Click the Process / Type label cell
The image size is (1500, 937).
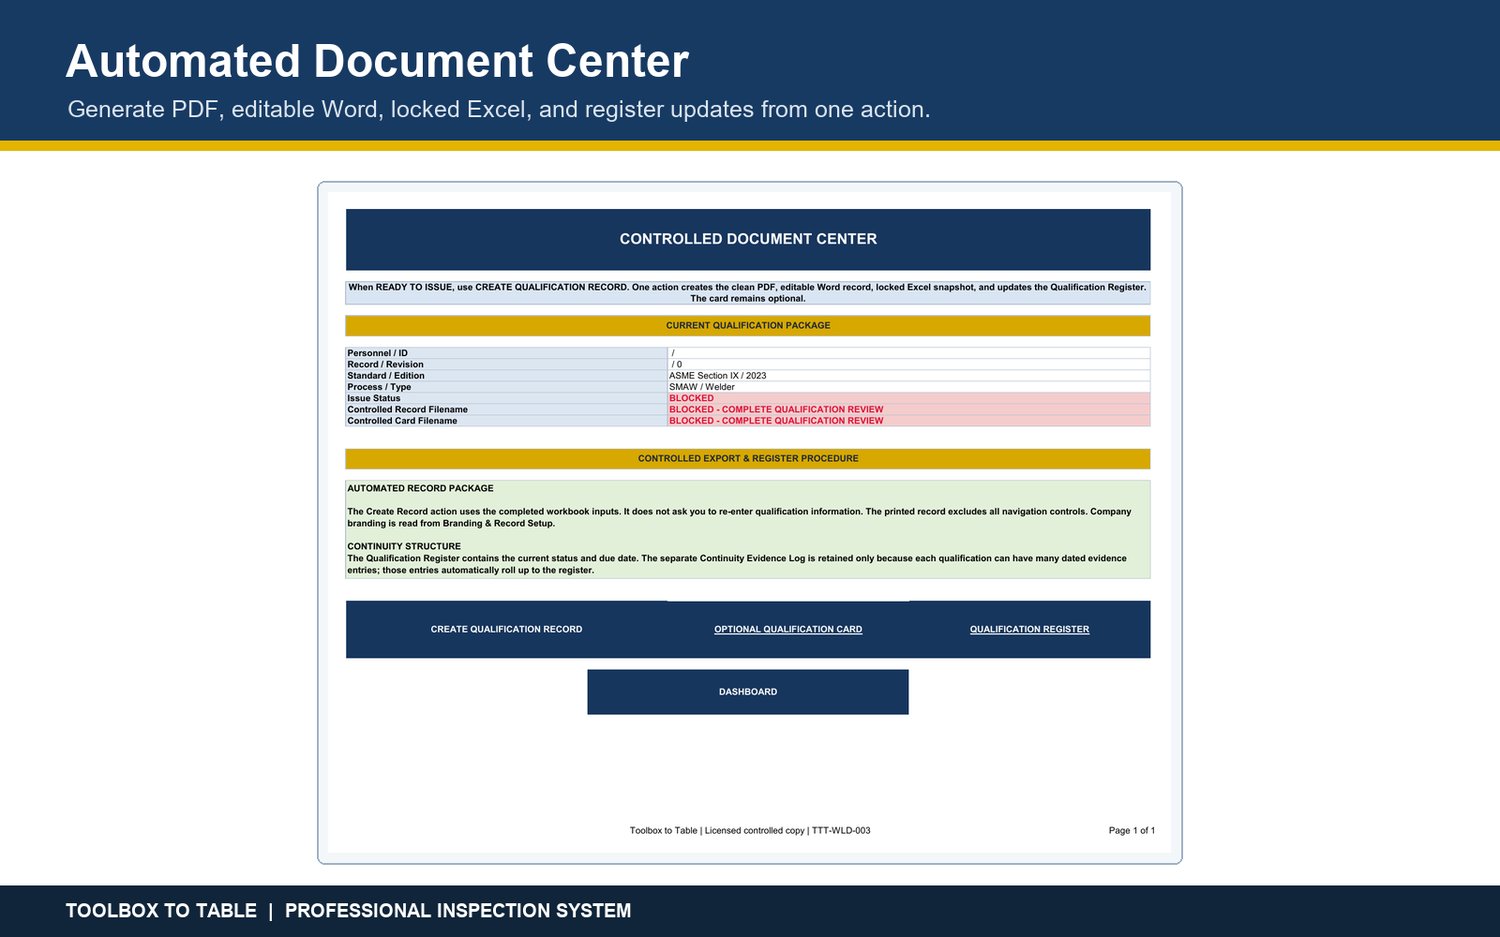click(x=506, y=387)
